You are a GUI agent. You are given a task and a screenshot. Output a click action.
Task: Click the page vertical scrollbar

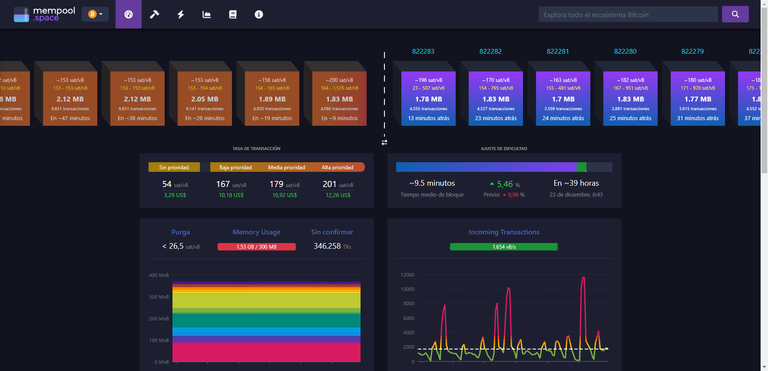[764, 185]
